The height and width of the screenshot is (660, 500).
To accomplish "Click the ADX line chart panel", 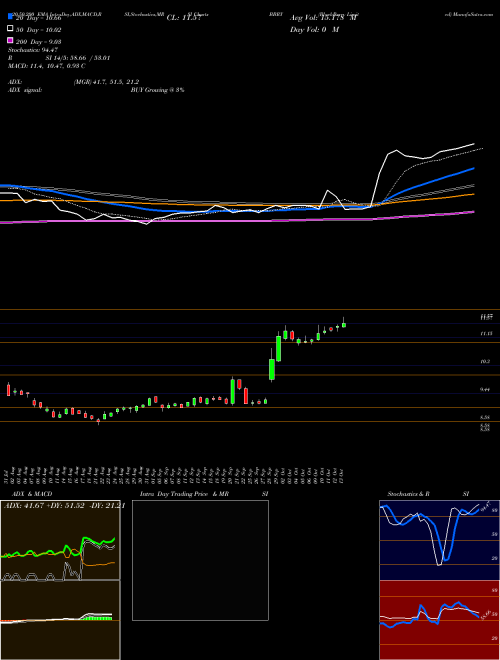I will tap(60, 540).
